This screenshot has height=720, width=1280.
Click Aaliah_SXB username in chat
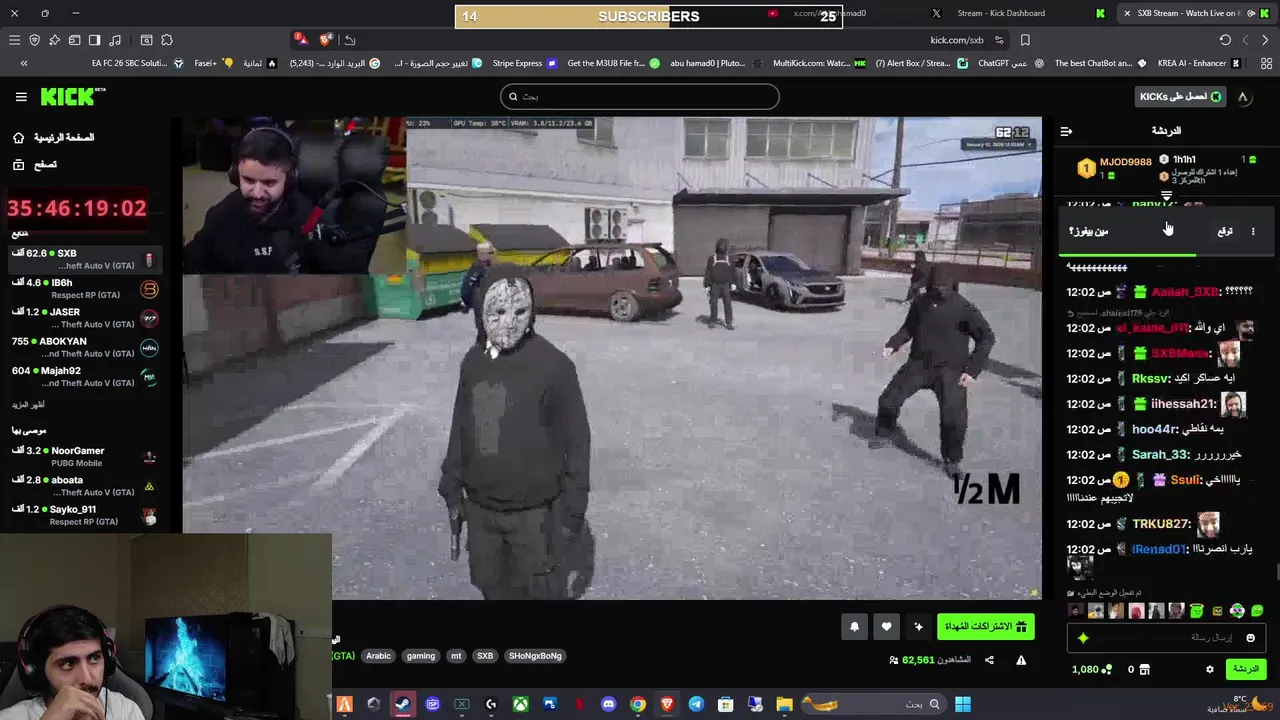1184,292
